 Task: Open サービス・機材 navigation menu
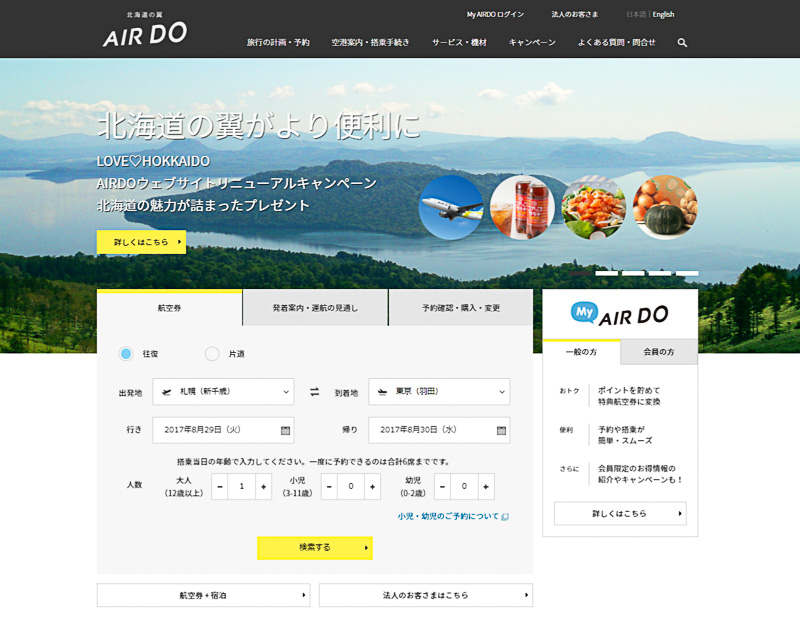point(459,42)
